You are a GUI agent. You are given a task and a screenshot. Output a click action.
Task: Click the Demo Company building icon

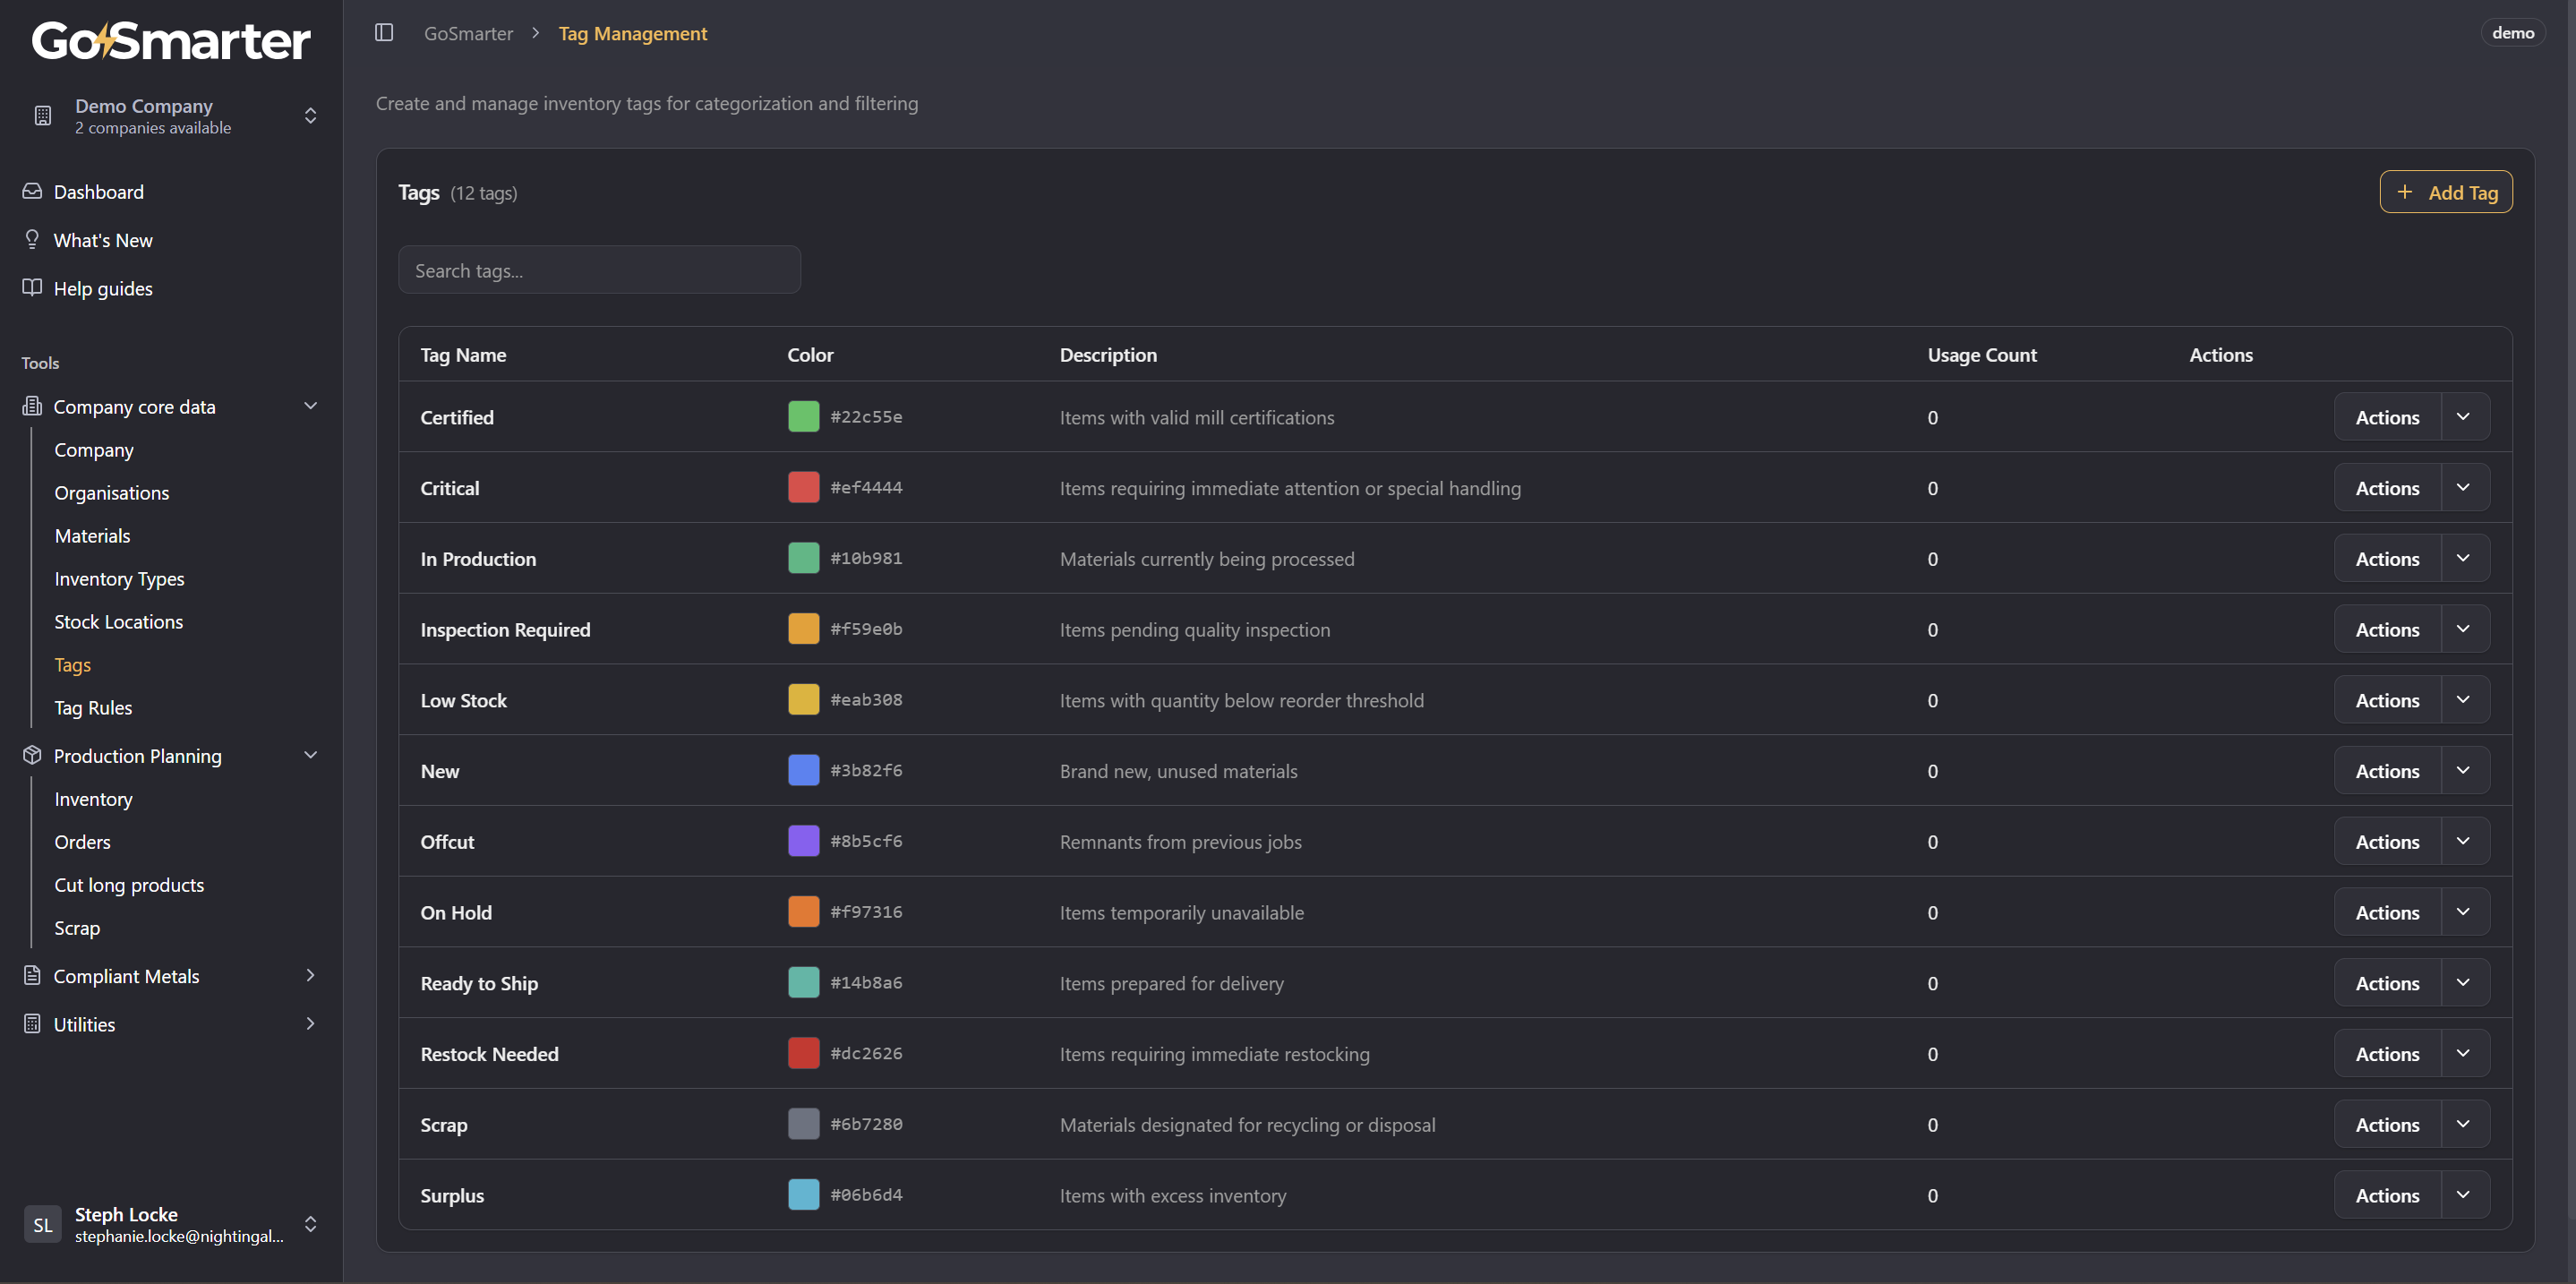(43, 116)
